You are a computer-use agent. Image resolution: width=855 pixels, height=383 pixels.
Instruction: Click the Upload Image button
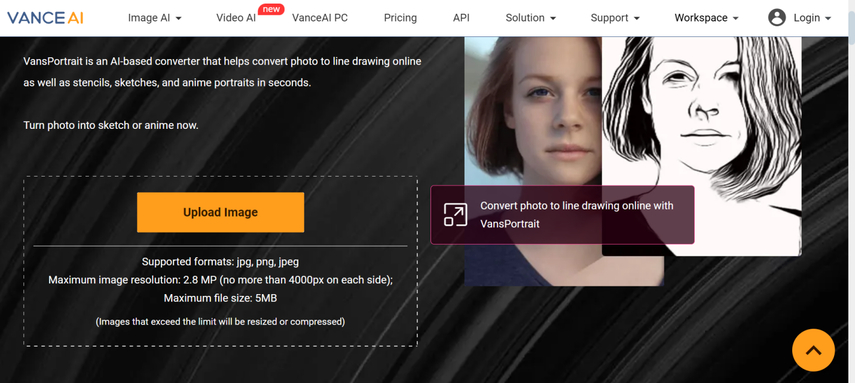(220, 212)
